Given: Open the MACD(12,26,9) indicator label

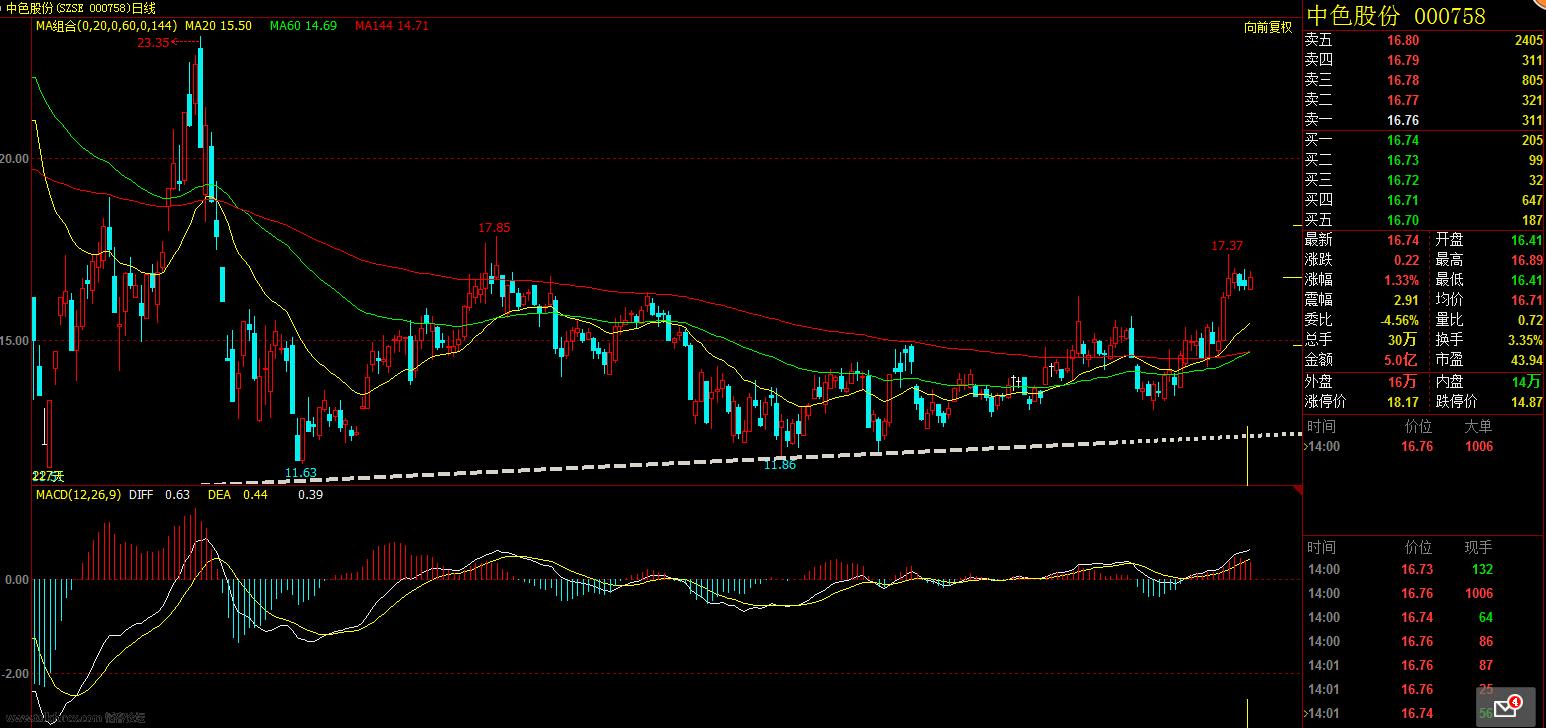Looking at the screenshot, I should click(80, 495).
